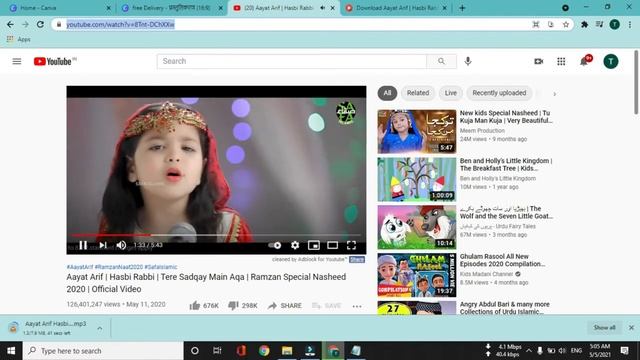
Task: Open Ben and Holly's Little Kingdom thumbnail
Action: coord(417,180)
